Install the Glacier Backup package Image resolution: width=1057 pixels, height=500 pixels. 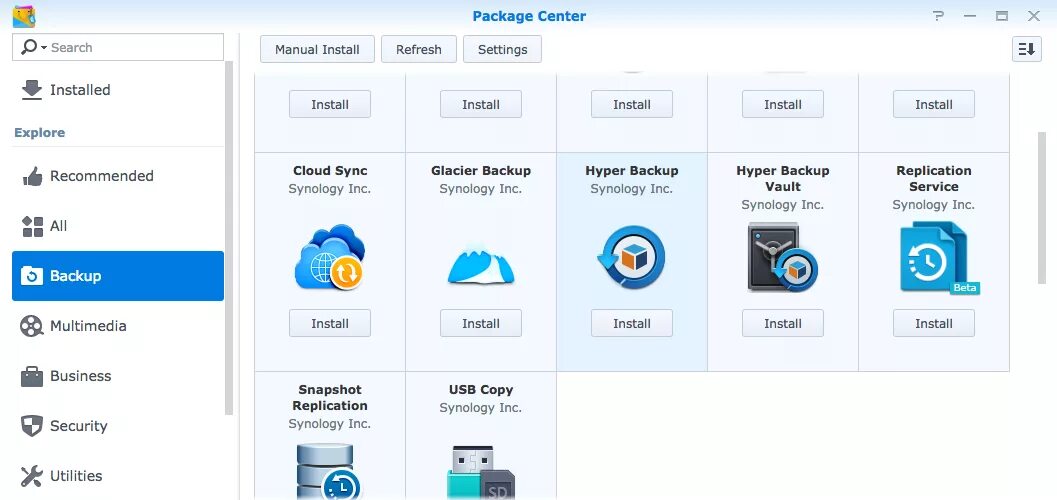coord(481,323)
